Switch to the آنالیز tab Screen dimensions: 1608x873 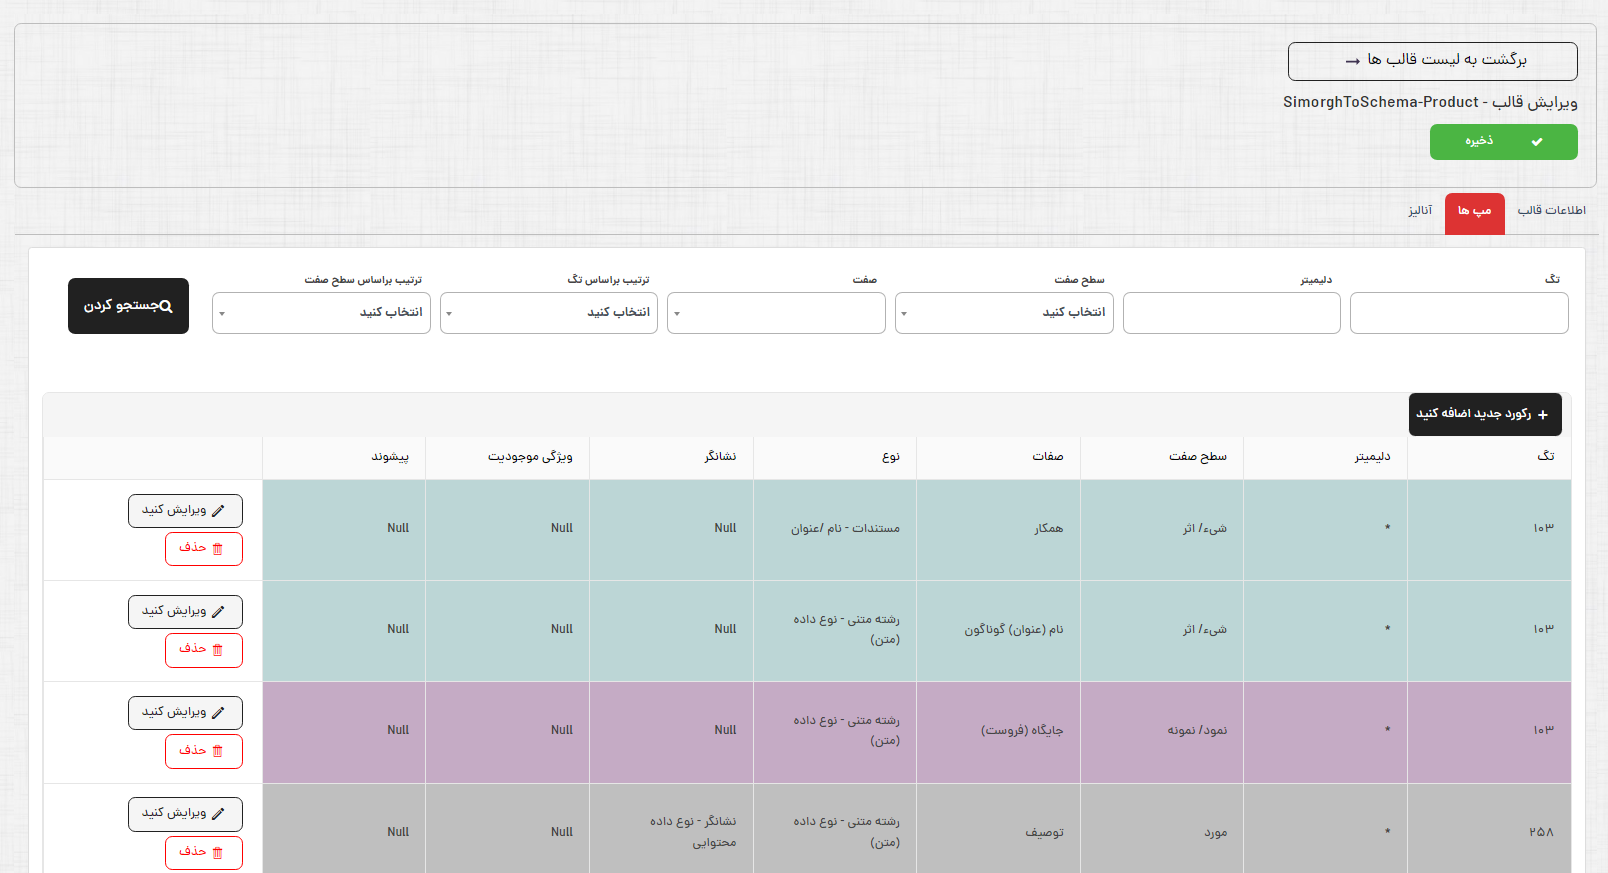(x=1419, y=211)
